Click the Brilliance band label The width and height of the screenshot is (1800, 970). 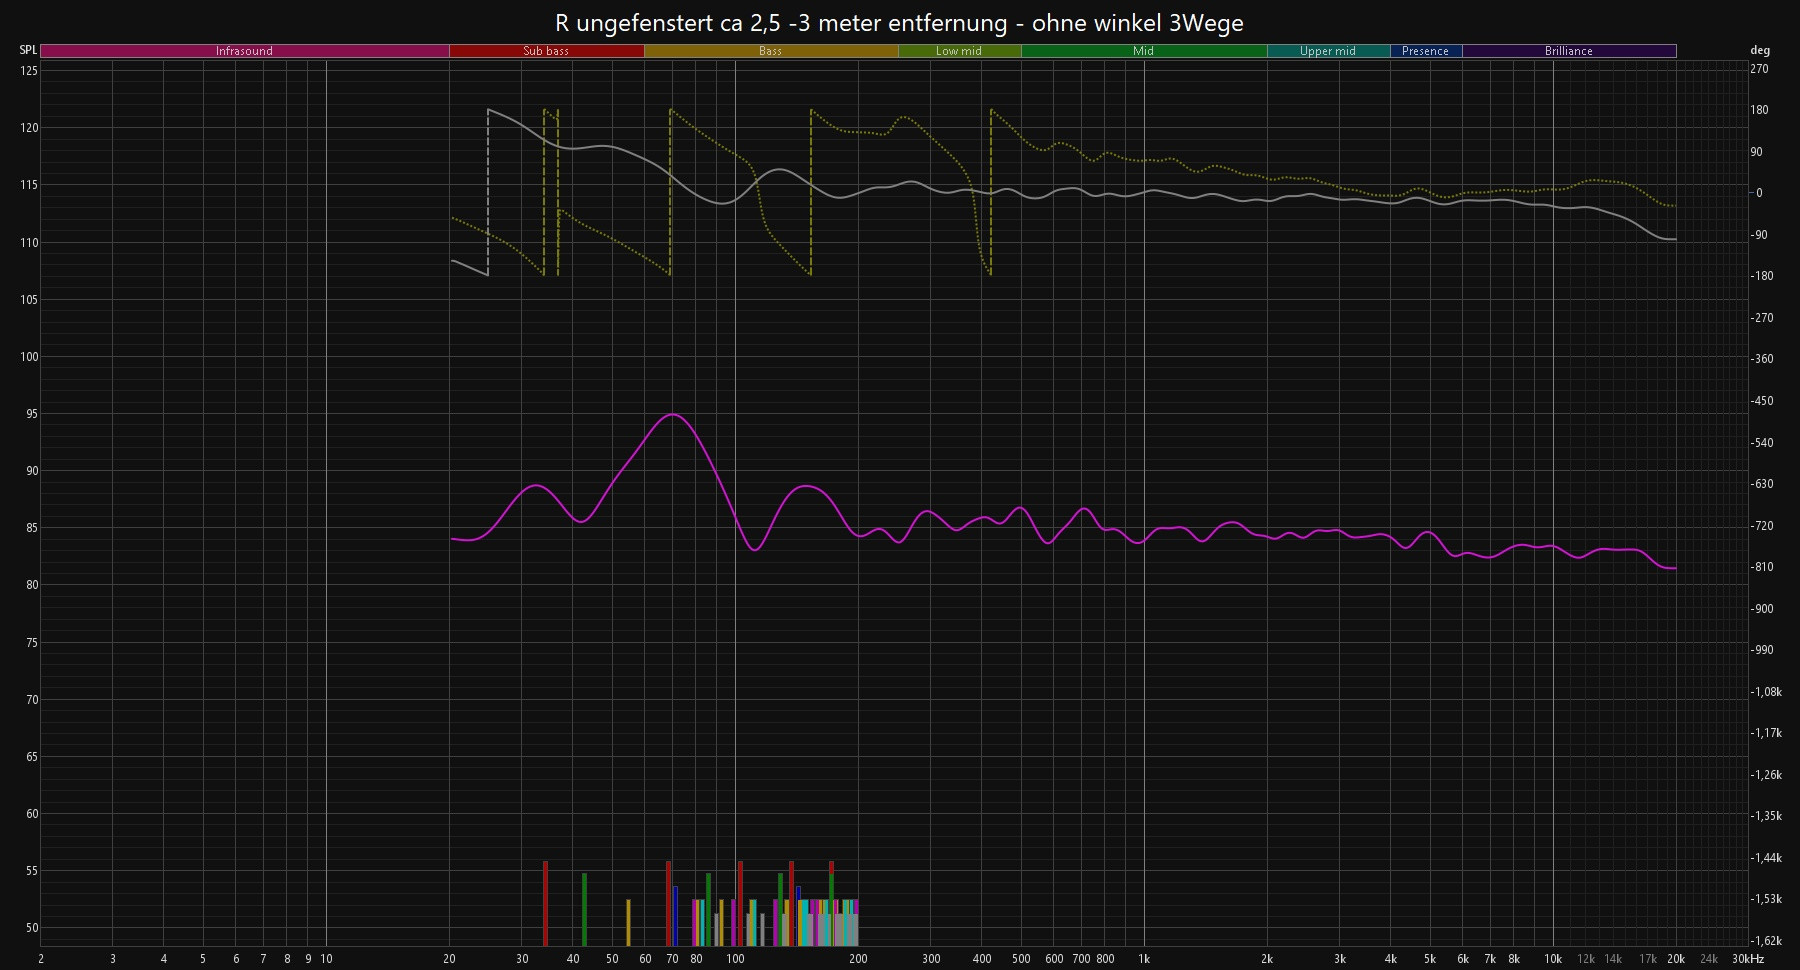pos(1569,51)
